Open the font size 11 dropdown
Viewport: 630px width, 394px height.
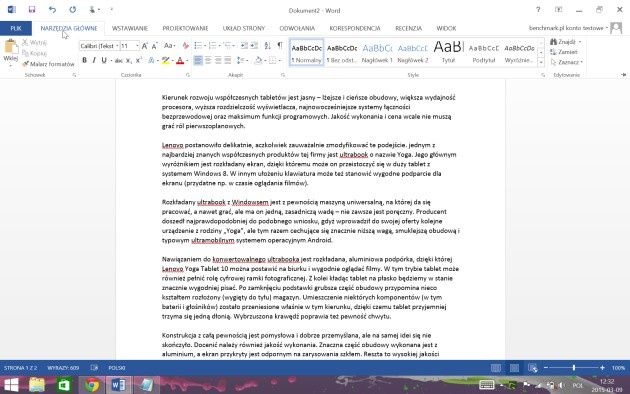[x=137, y=46]
